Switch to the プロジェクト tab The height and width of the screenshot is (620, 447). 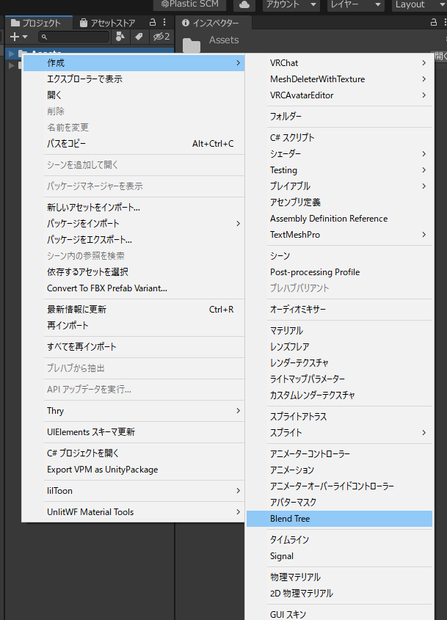38,23
